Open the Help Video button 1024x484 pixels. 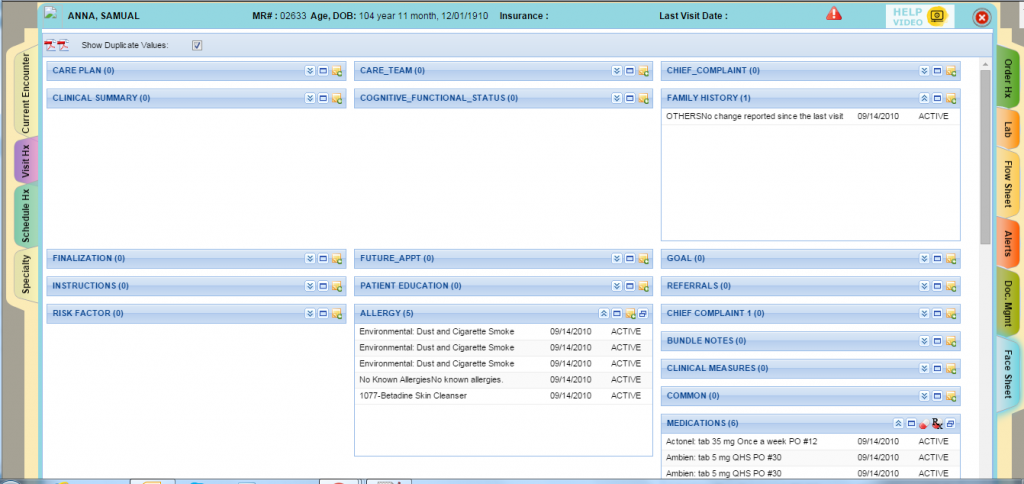[x=920, y=17]
